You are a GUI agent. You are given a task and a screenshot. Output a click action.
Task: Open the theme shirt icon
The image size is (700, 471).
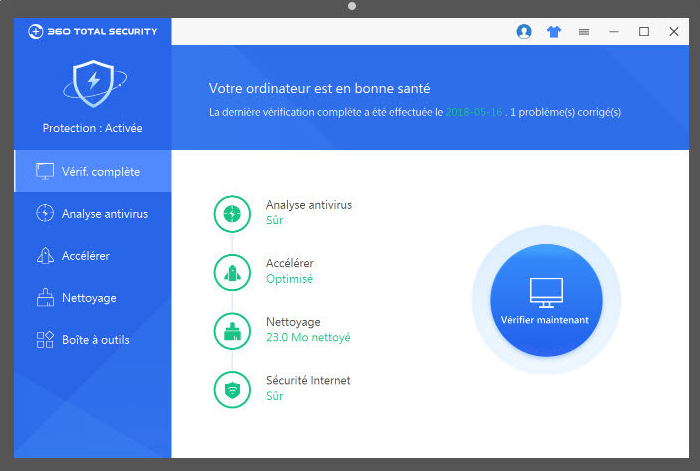click(x=554, y=32)
